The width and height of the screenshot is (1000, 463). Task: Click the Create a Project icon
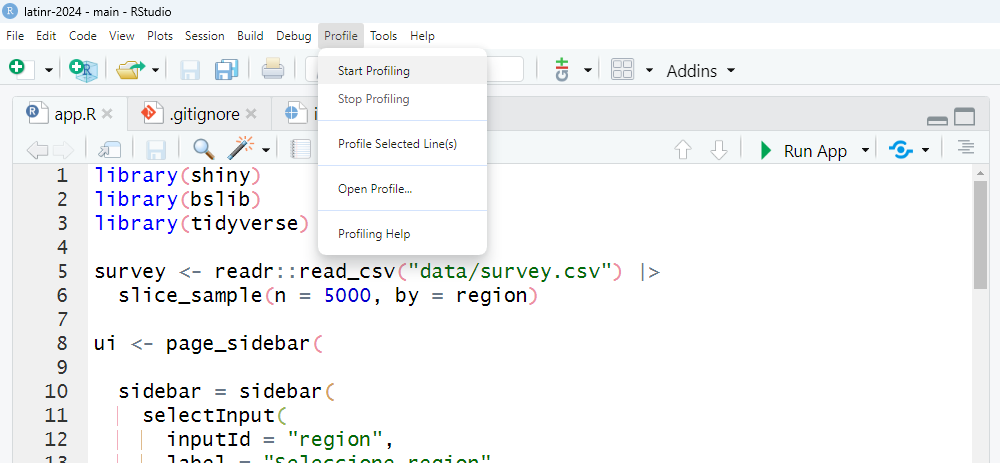[x=84, y=69]
